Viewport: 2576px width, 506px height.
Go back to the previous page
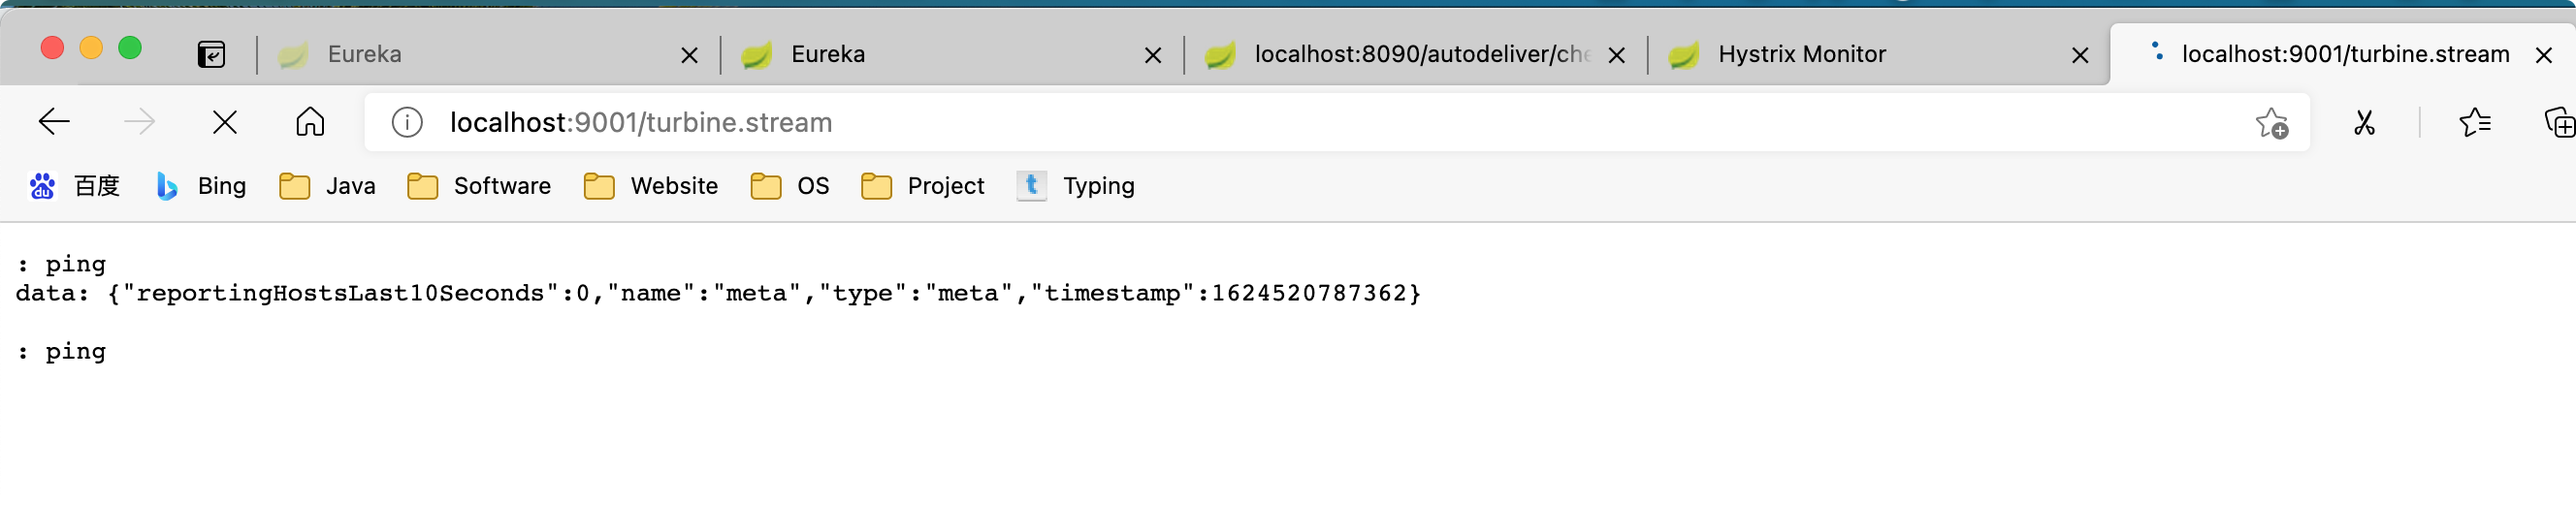(x=54, y=122)
